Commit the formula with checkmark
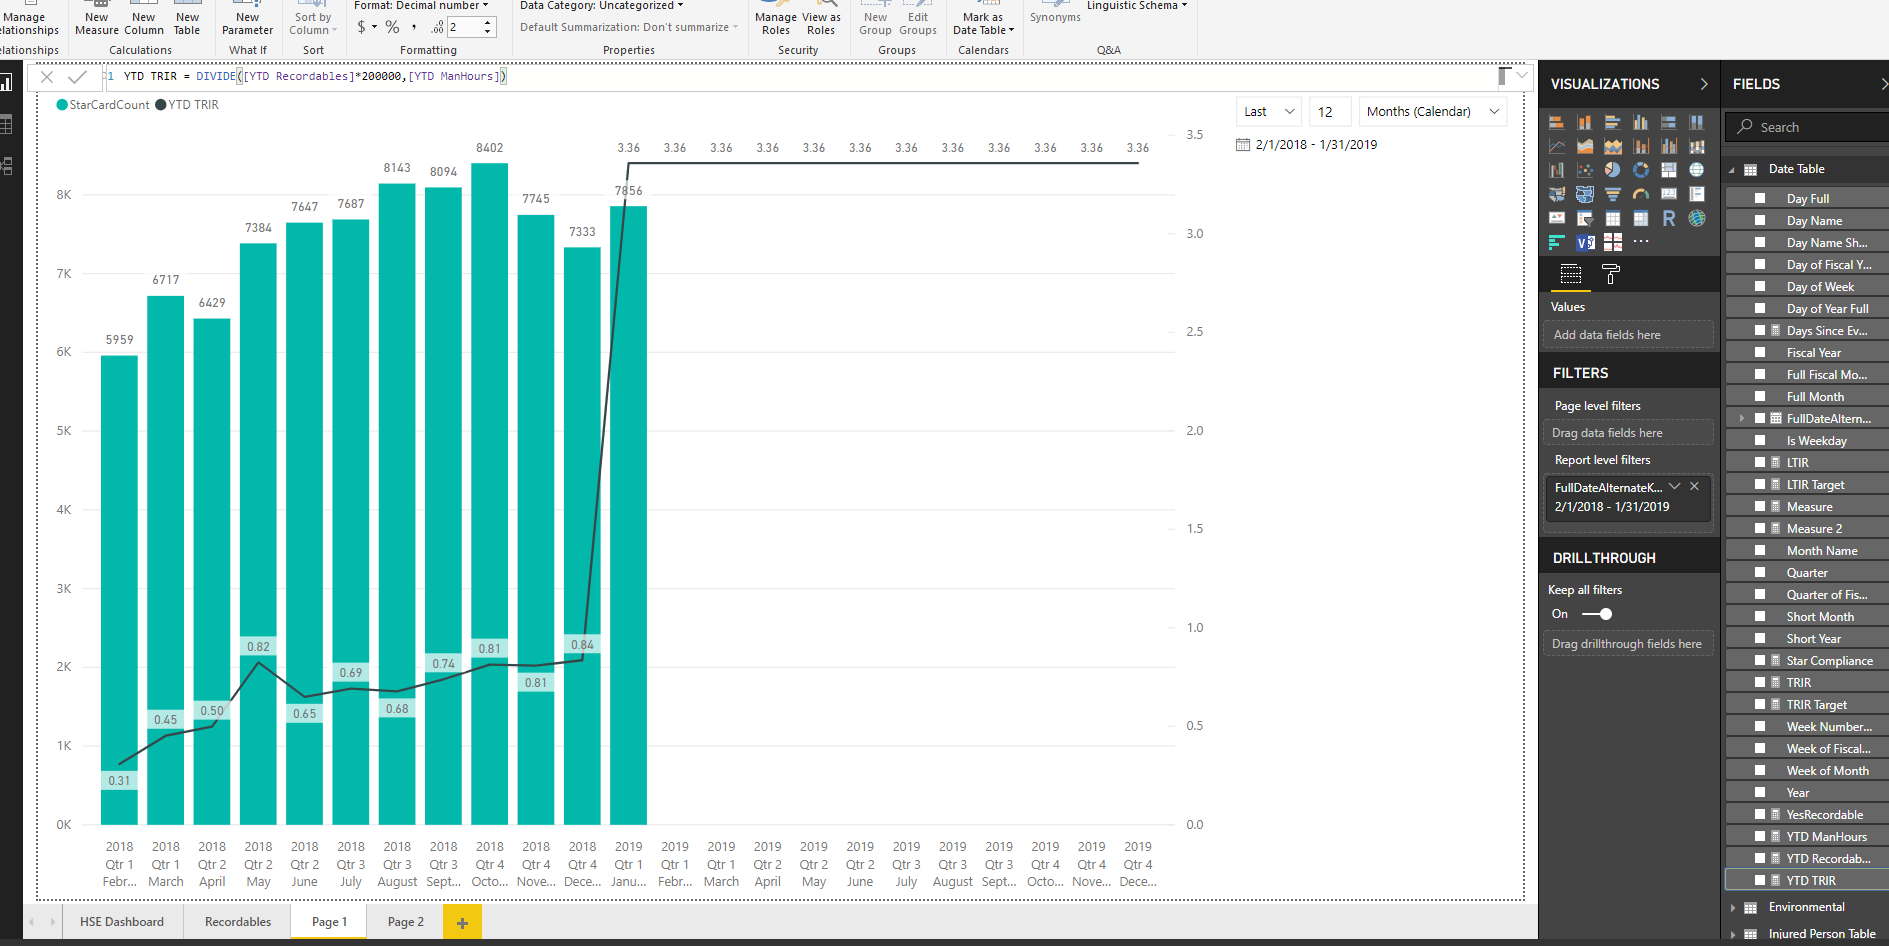The width and height of the screenshot is (1889, 946). (x=76, y=77)
